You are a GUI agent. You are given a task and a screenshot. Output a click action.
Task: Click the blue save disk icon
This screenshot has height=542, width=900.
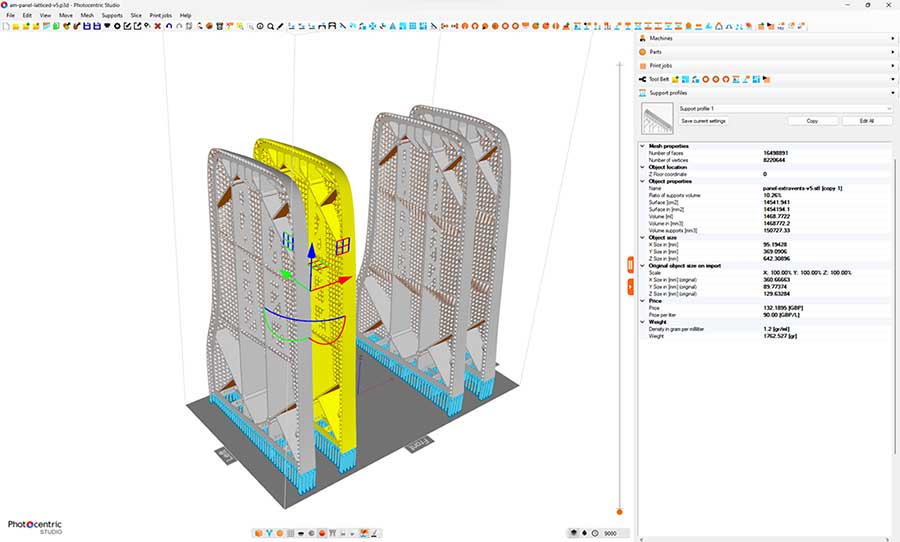click(87, 26)
